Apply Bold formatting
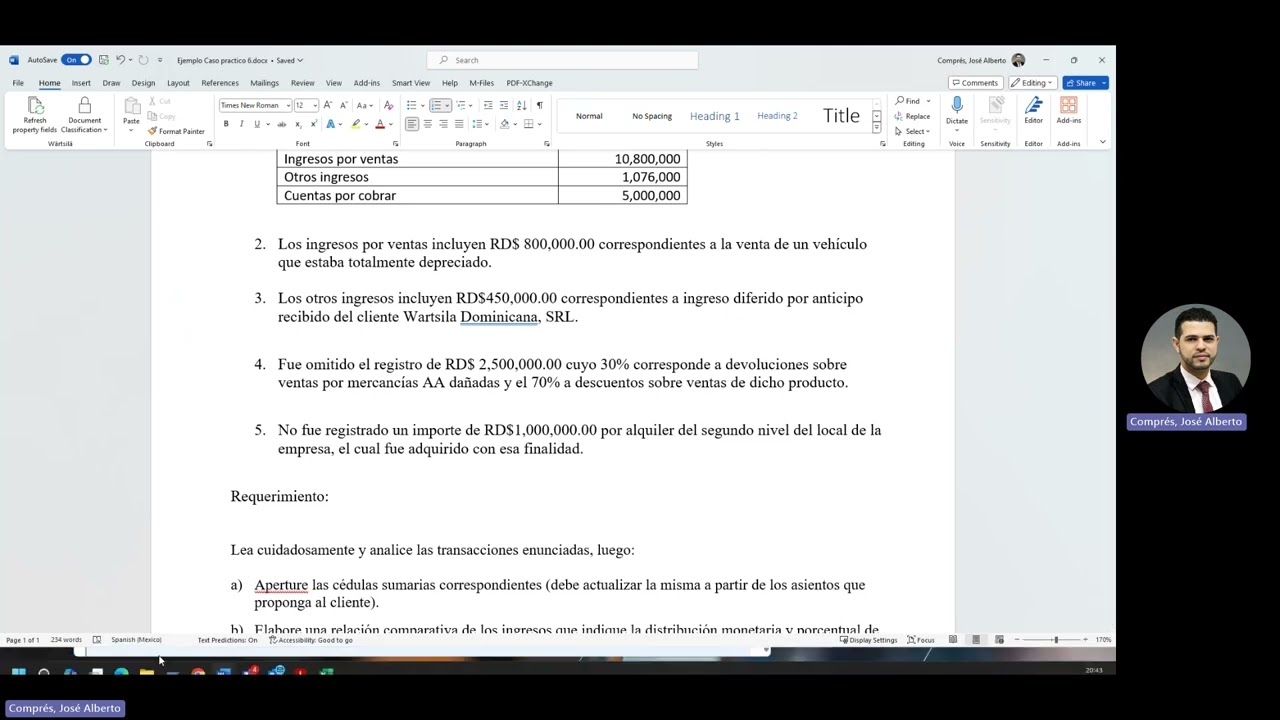 point(226,124)
